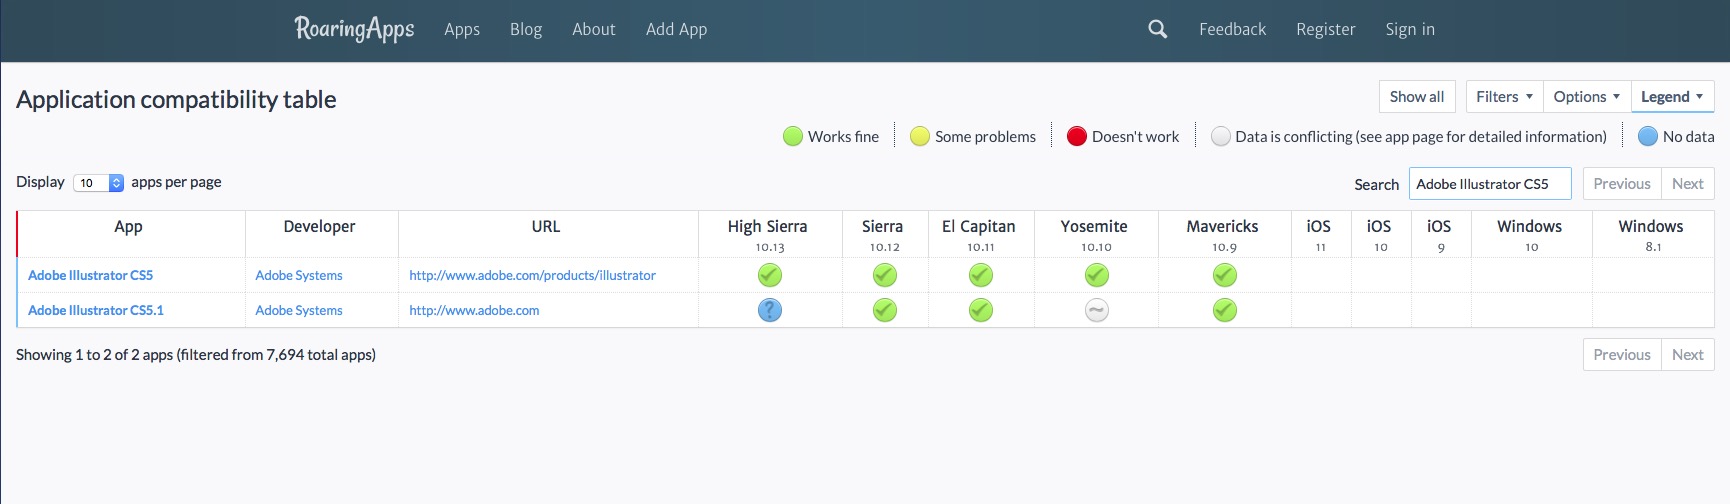Focus the Search input field
The width and height of the screenshot is (1730, 504).
point(1490,184)
